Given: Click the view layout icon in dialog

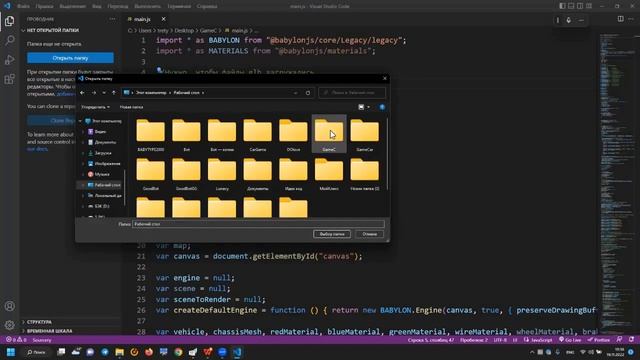Looking at the screenshot, I should (x=361, y=107).
